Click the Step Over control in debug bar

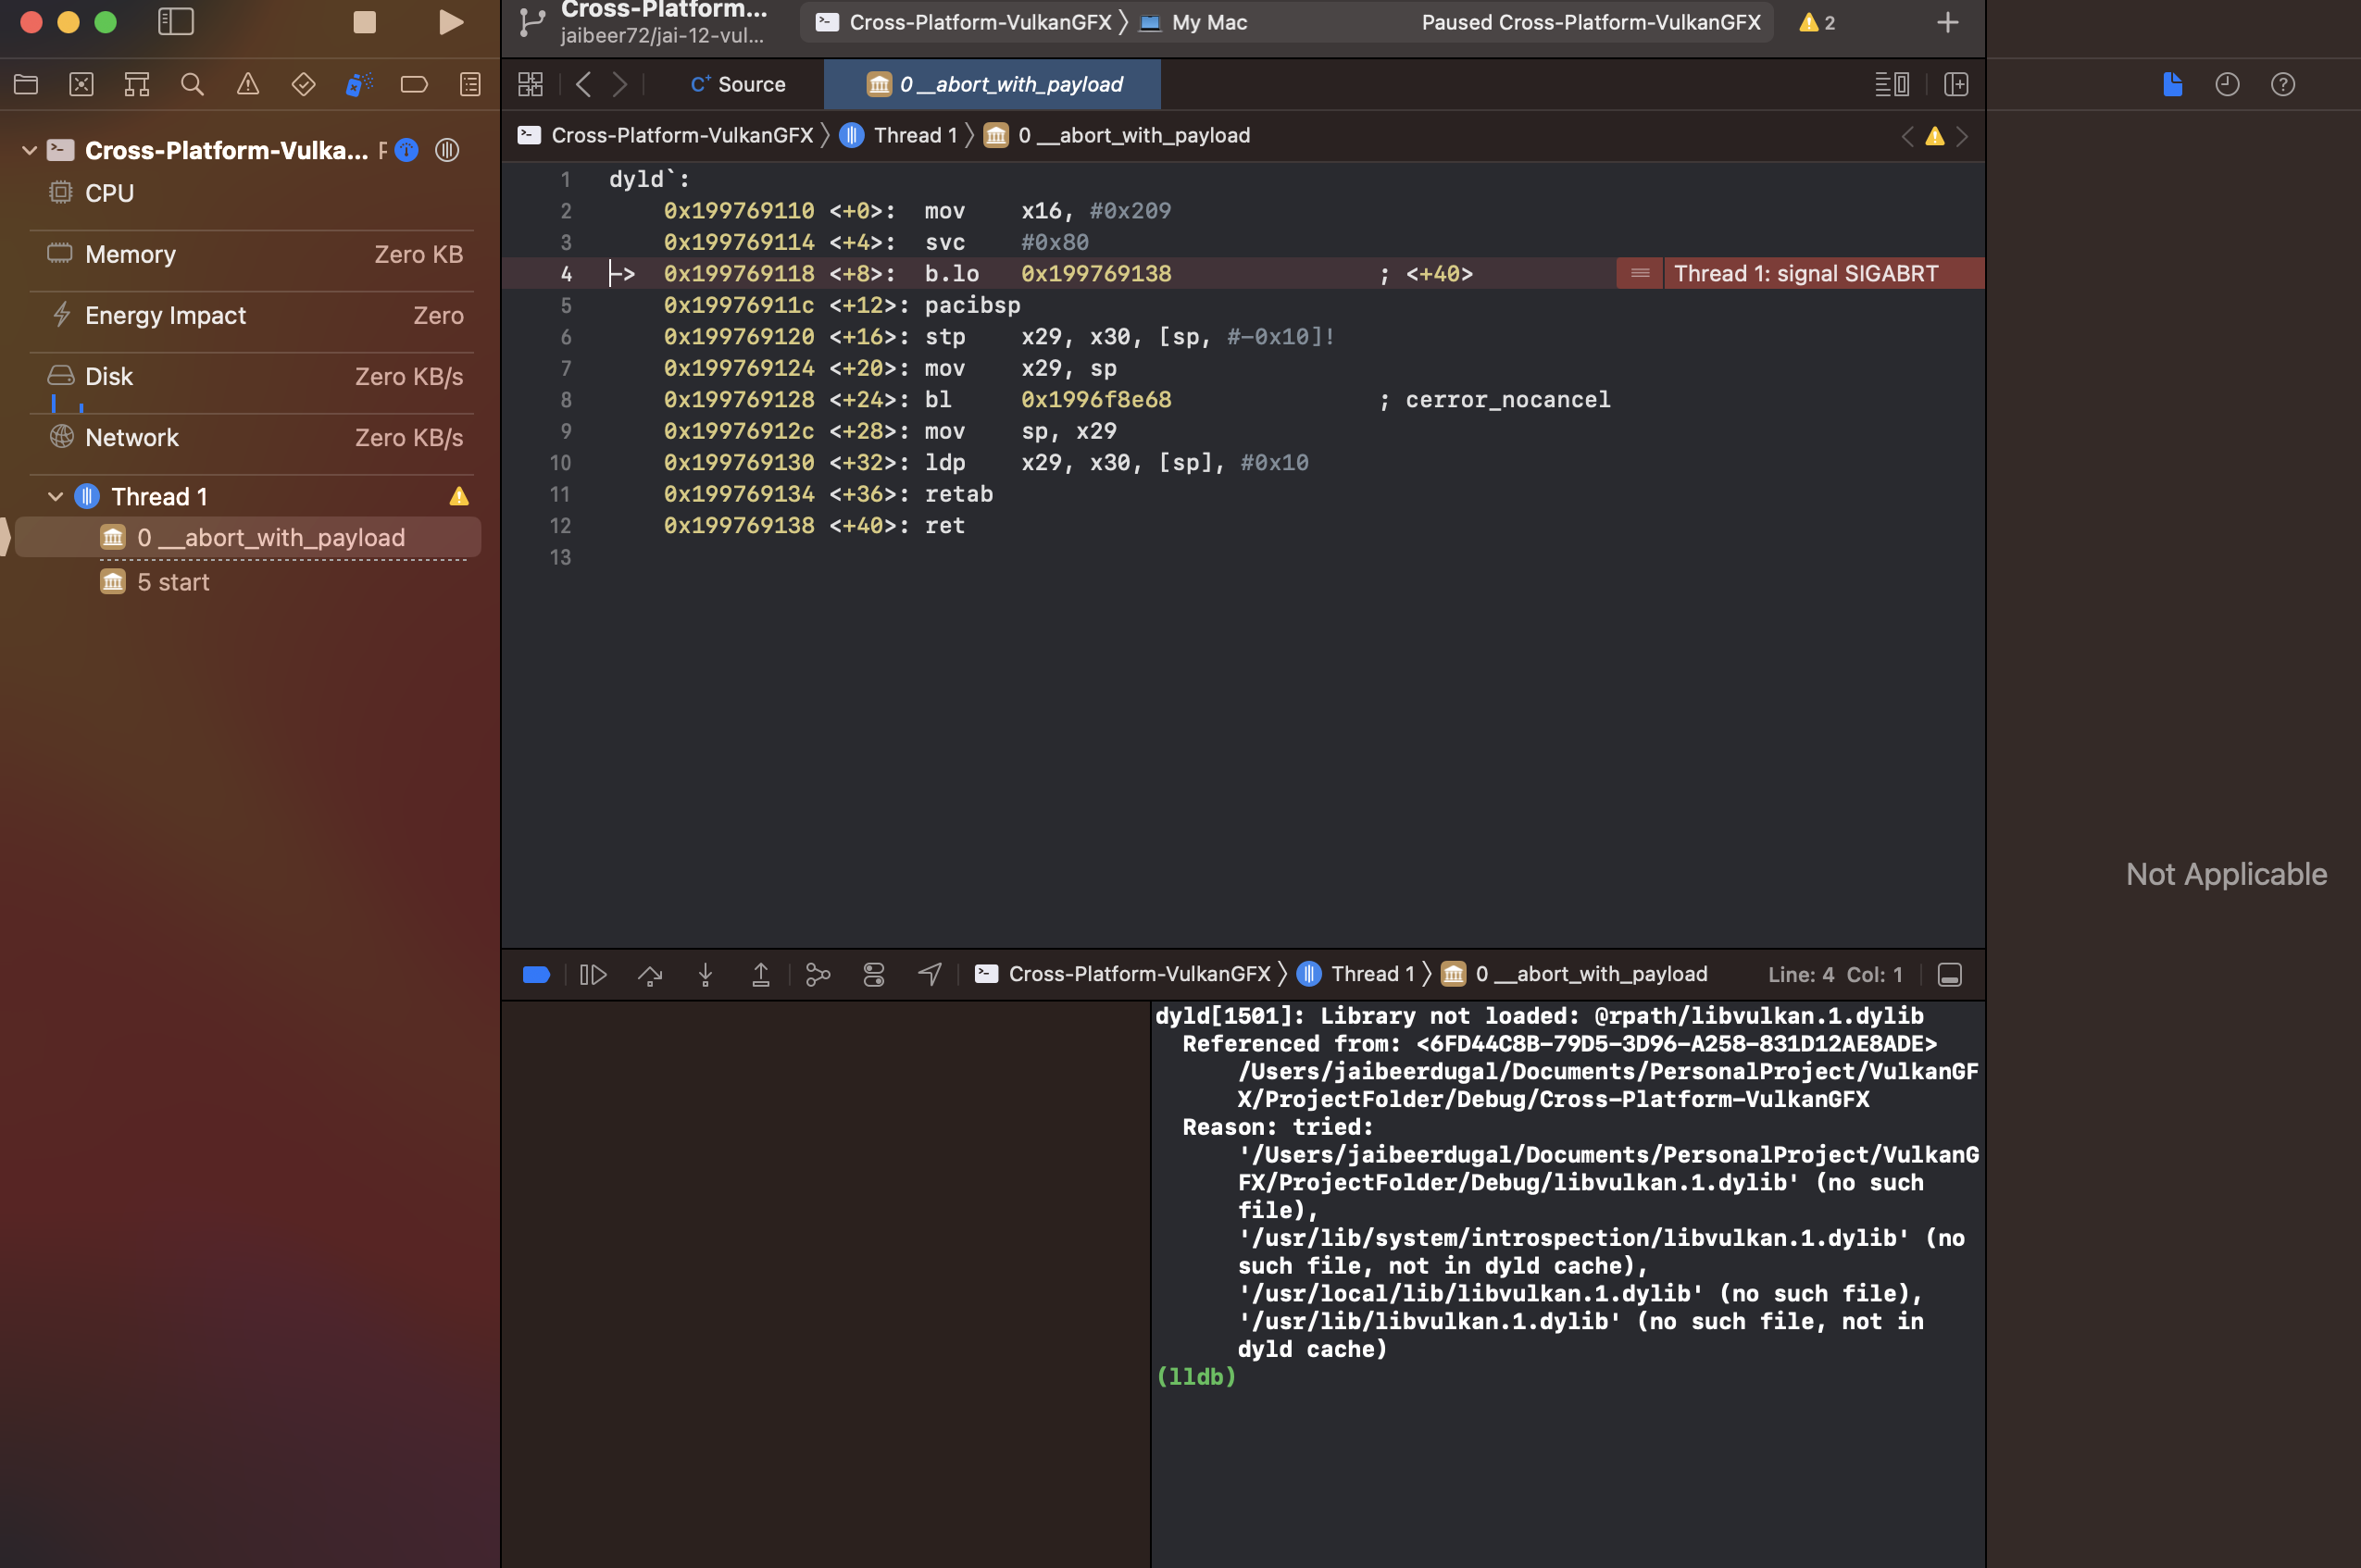650,974
